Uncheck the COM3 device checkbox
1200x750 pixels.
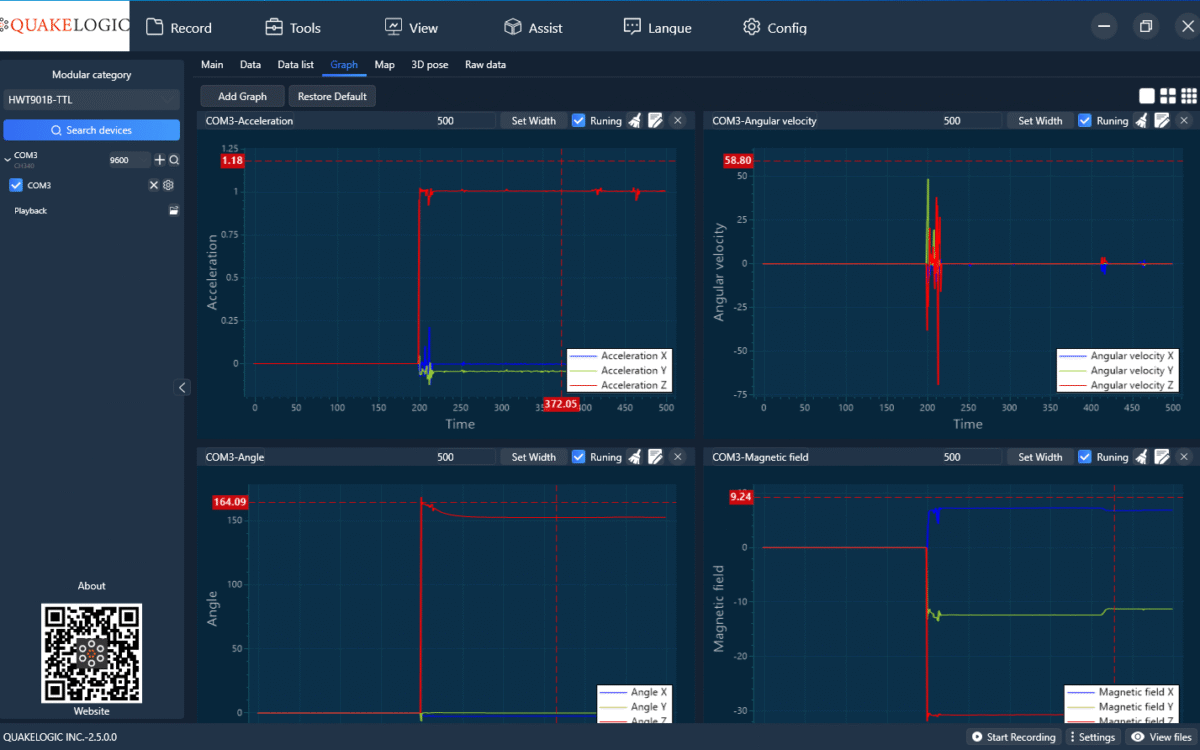click(16, 185)
